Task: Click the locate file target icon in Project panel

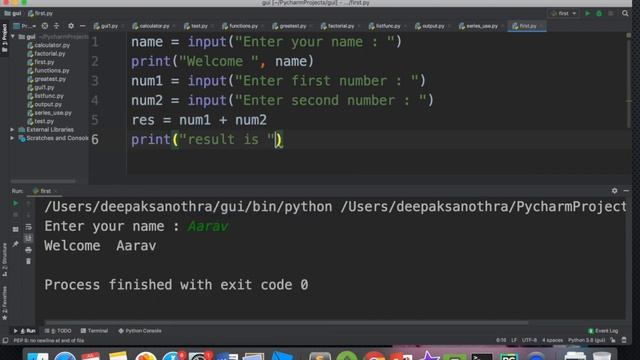Action: [45, 26]
